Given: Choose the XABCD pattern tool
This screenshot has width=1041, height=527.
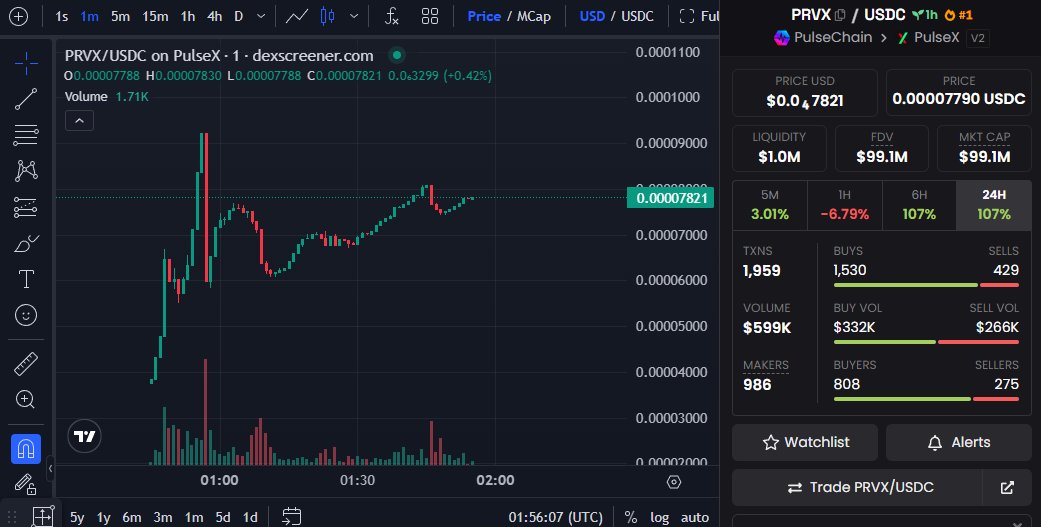Looking at the screenshot, I should point(26,171).
